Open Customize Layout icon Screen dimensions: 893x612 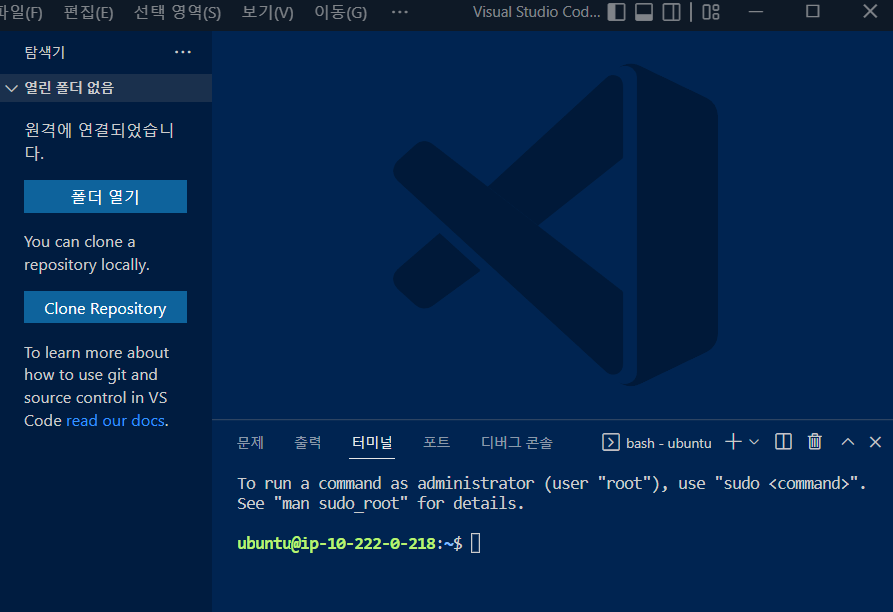[711, 12]
